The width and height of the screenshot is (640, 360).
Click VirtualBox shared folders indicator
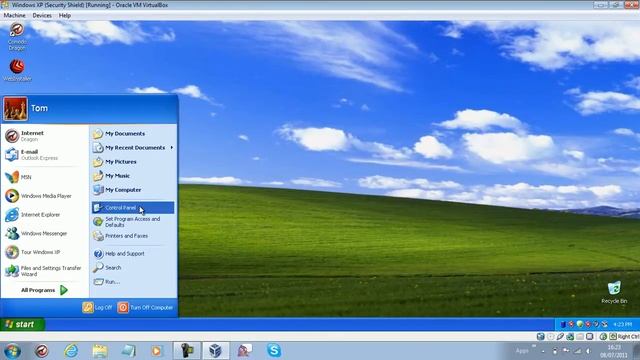click(x=580, y=337)
